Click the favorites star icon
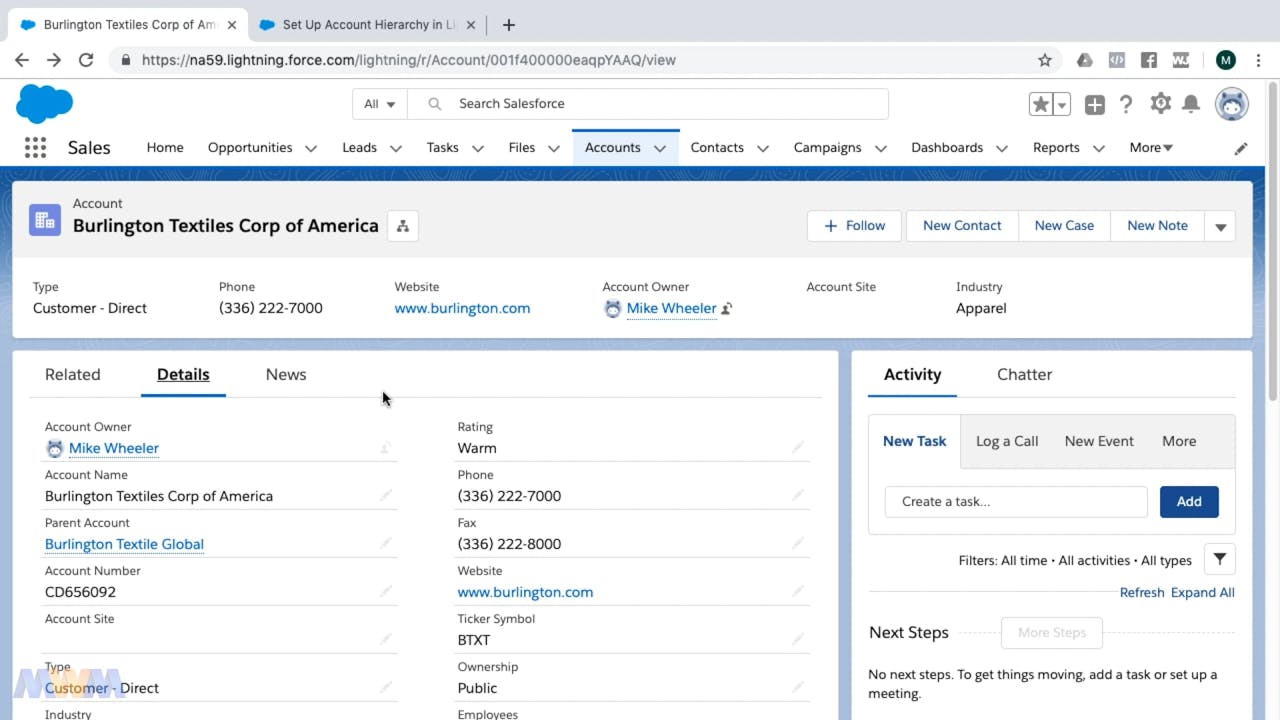The height and width of the screenshot is (720, 1280). pyautogui.click(x=1041, y=104)
